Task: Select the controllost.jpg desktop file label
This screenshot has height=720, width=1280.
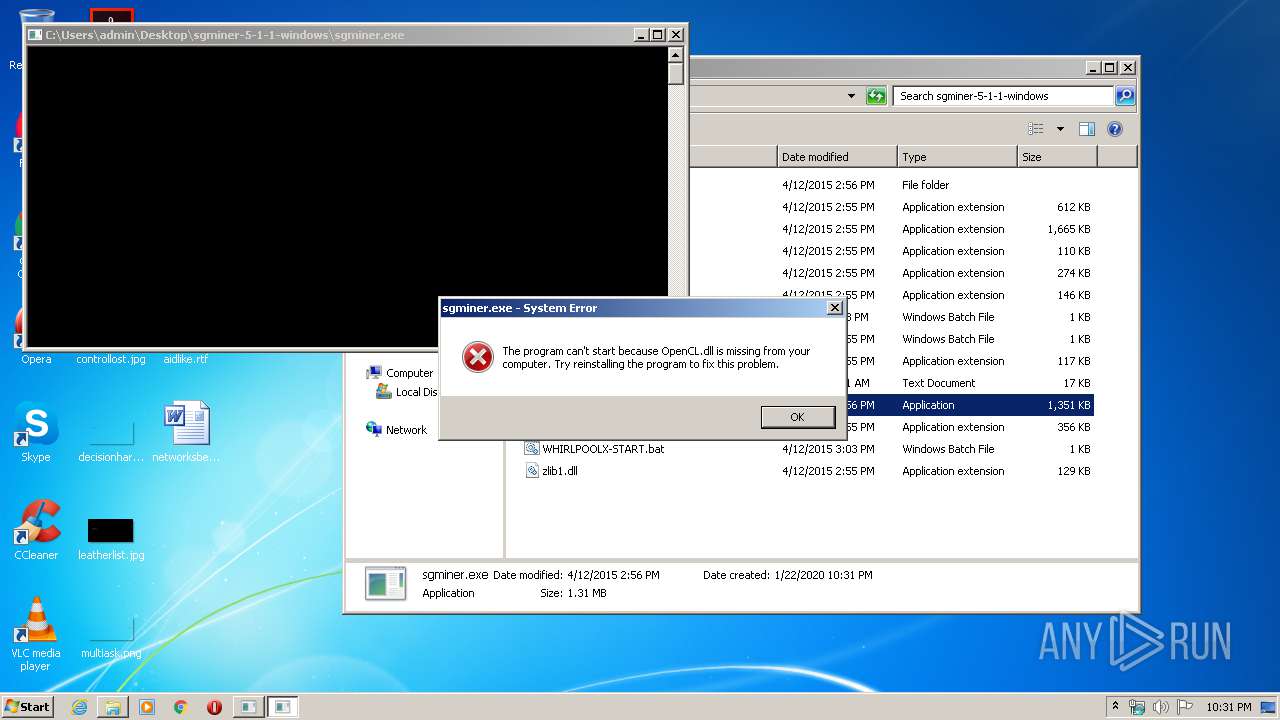Action: tap(111, 359)
